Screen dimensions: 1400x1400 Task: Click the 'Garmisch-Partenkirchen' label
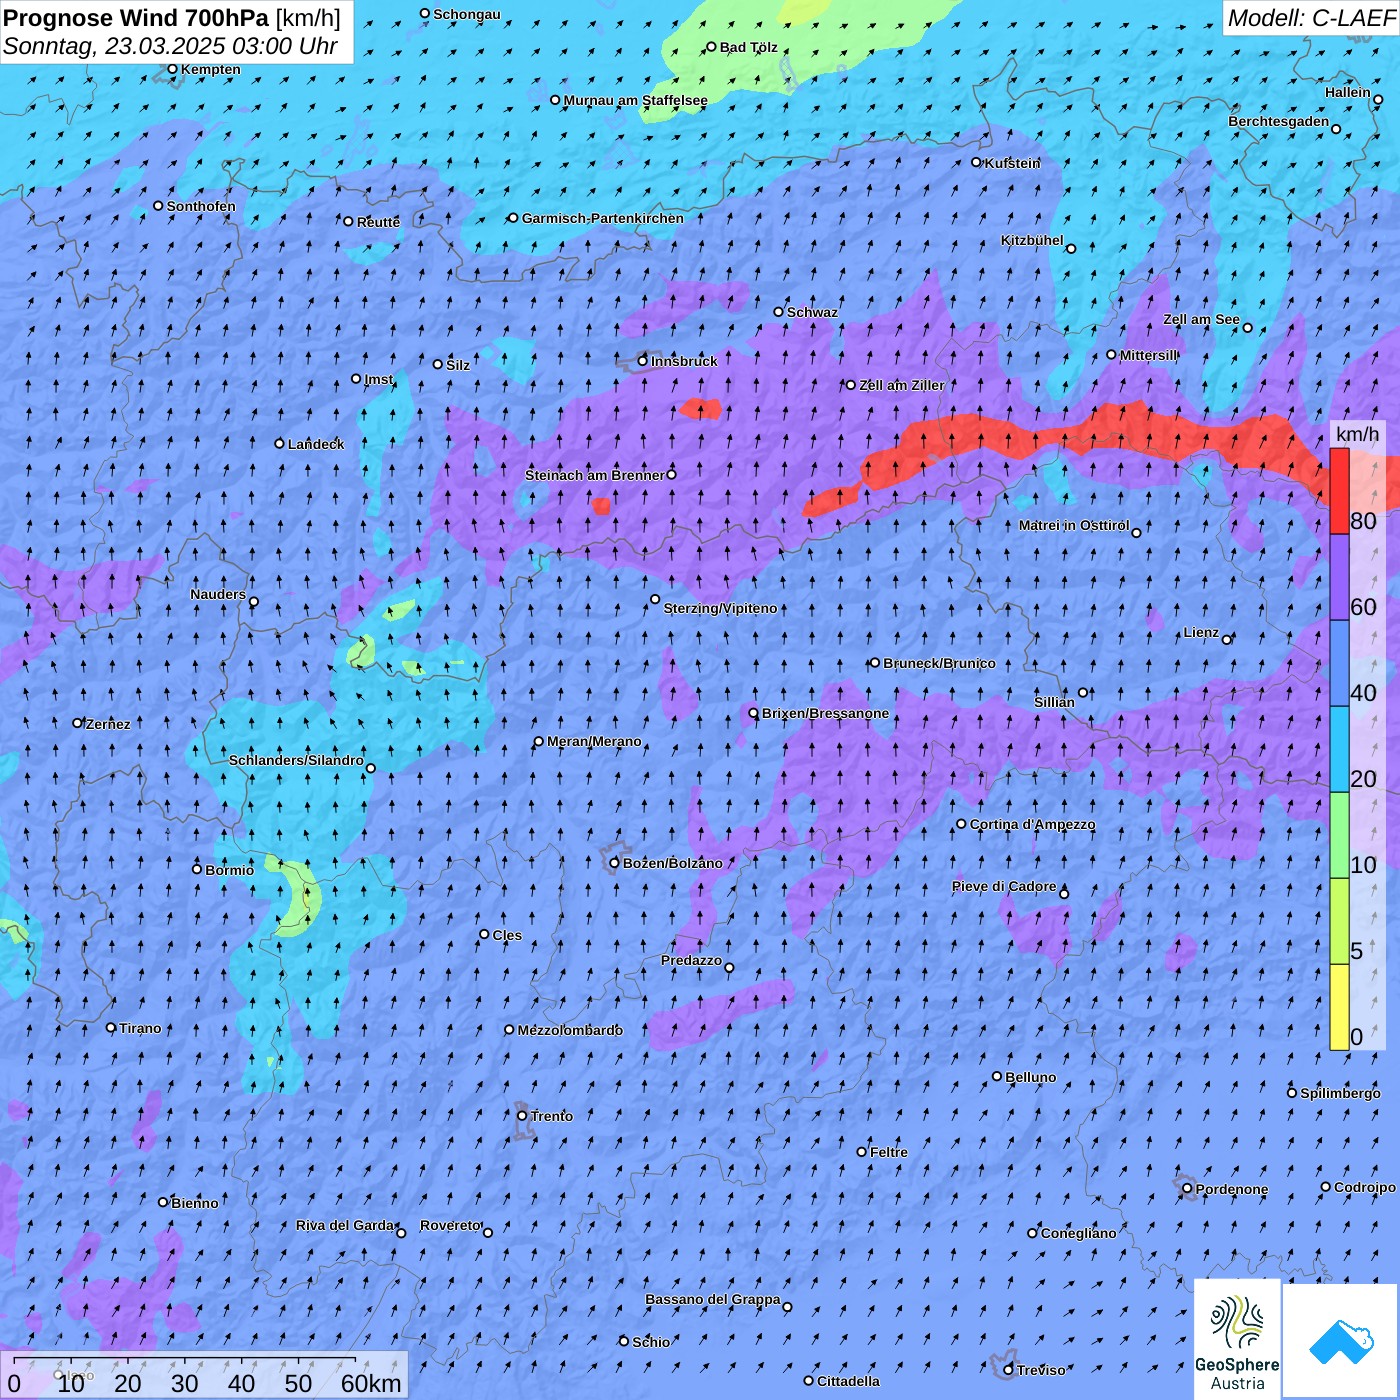[603, 218]
